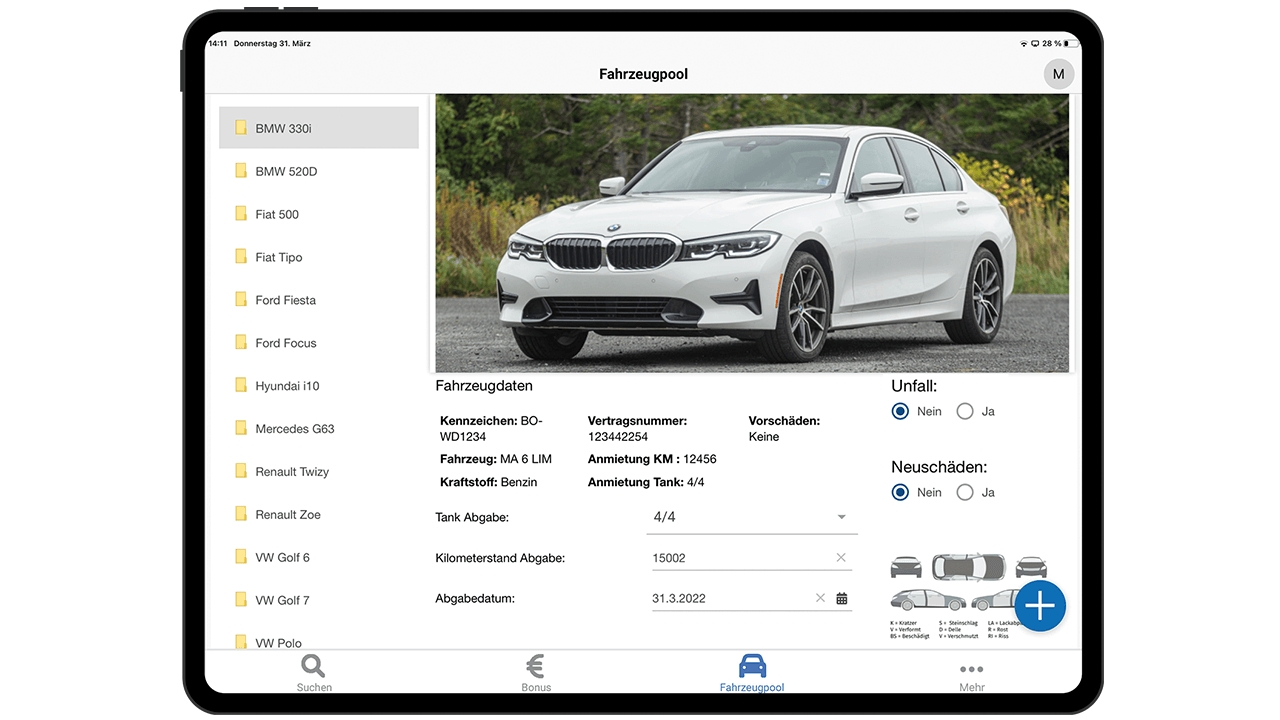Select the front view car diagram
The width and height of the screenshot is (1280, 720).
pyautogui.click(x=906, y=567)
